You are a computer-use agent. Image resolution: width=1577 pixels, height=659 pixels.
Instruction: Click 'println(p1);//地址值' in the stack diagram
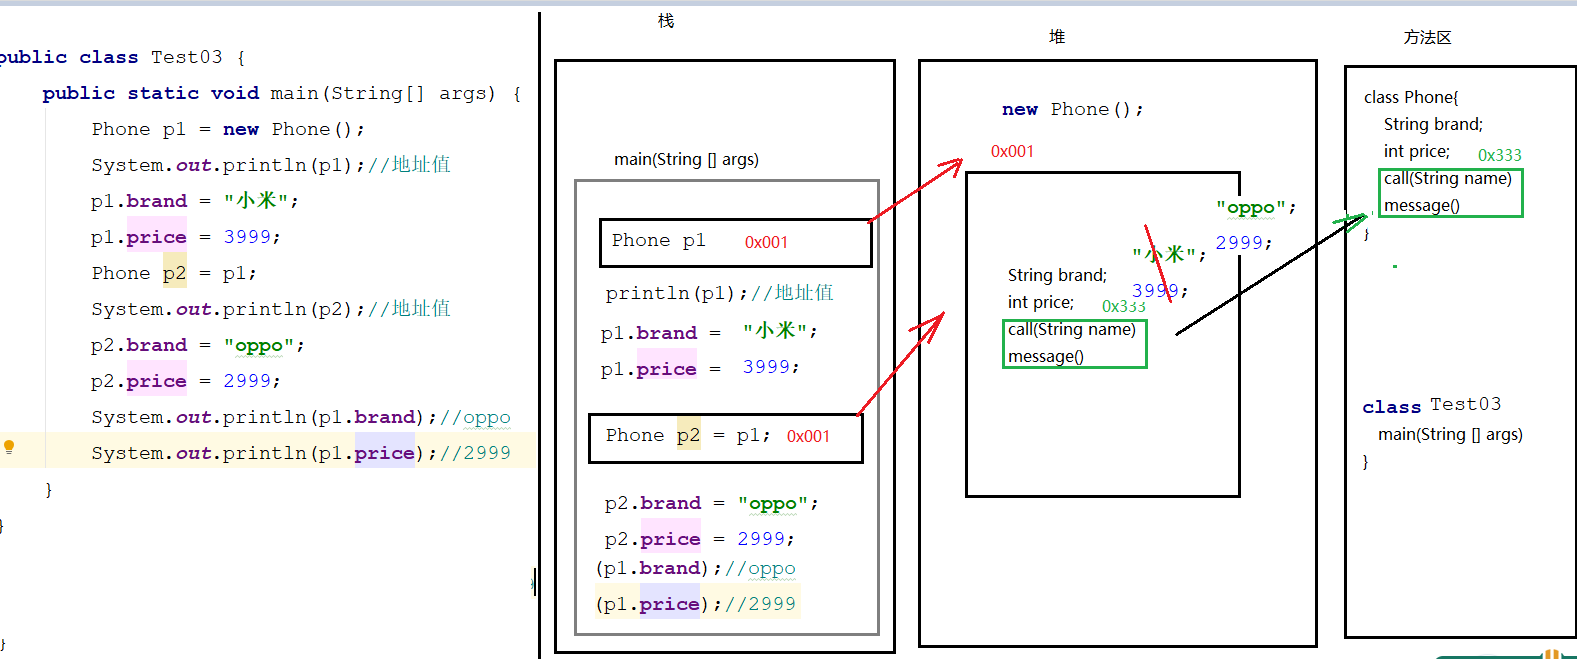pyautogui.click(x=720, y=293)
